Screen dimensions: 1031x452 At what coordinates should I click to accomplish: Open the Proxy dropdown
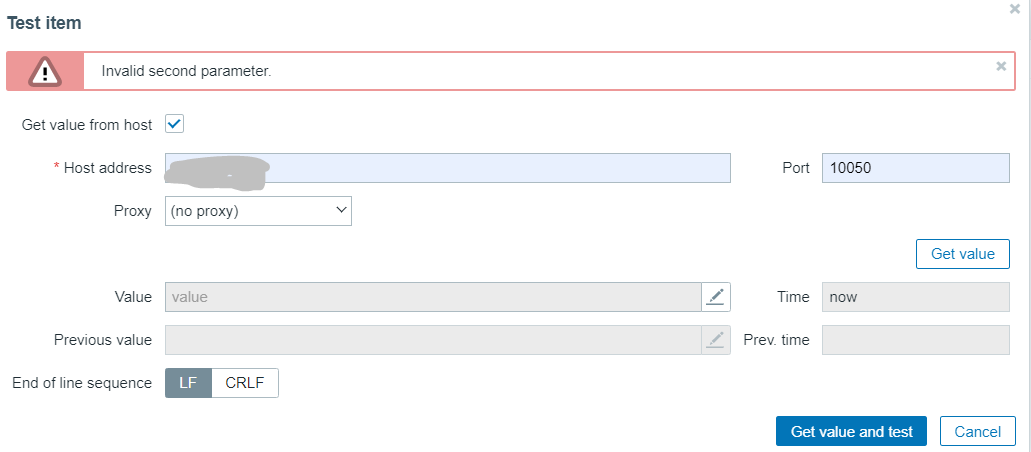(258, 211)
